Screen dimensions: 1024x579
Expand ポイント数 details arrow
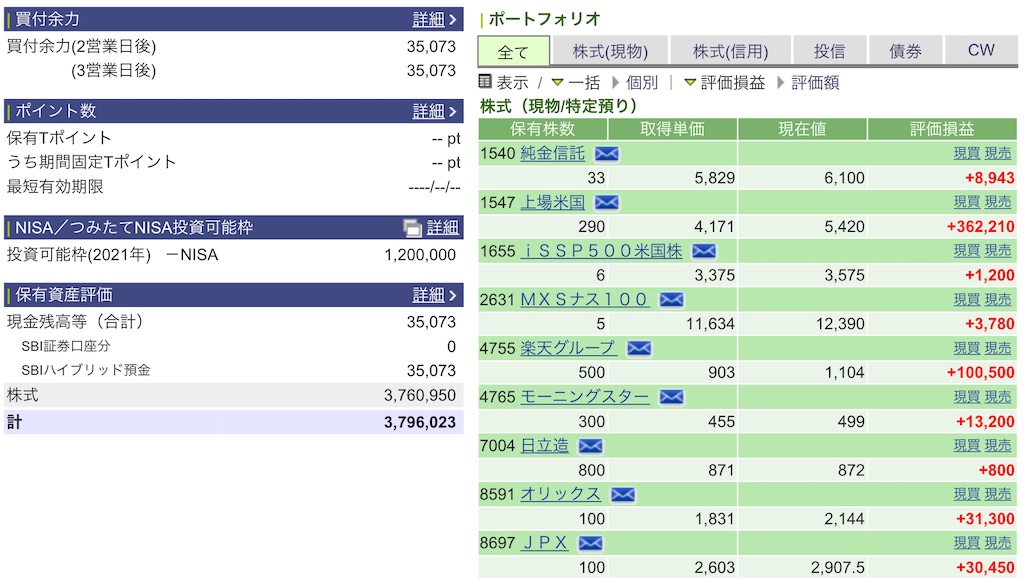(x=434, y=111)
